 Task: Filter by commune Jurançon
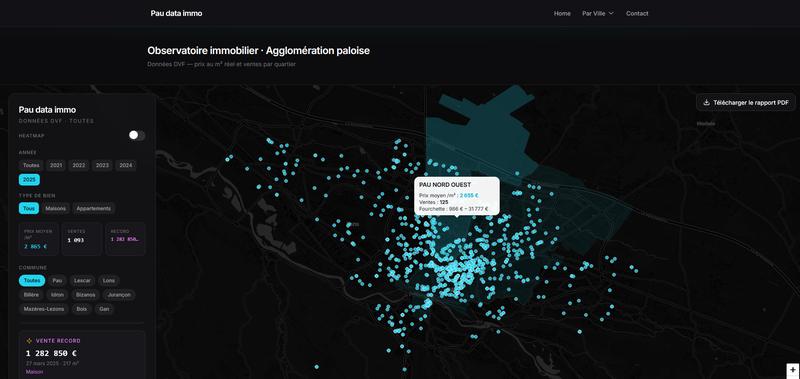tap(119, 295)
